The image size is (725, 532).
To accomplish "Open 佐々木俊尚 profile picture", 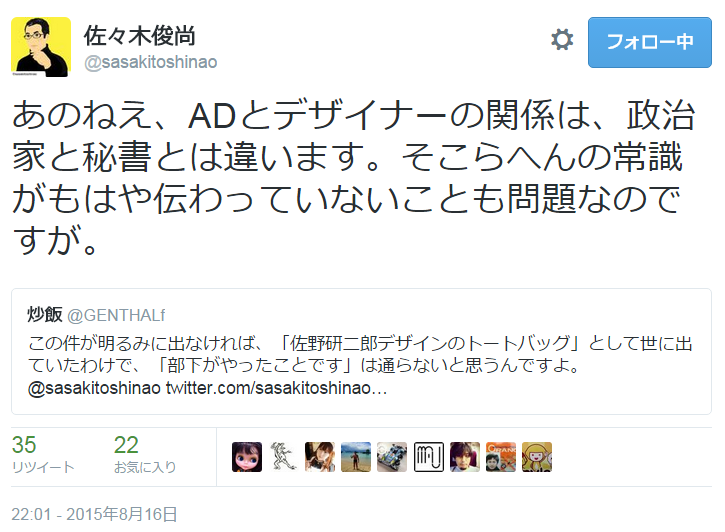I will pyautogui.click(x=41, y=47).
